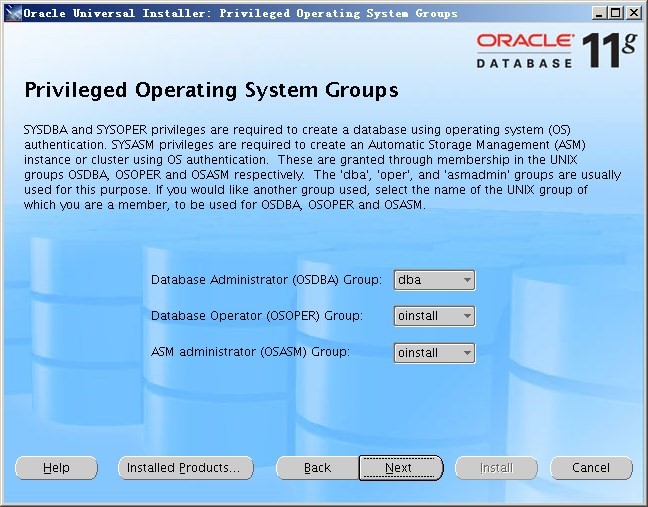Screen dimensions: 648x507
Task: Click the Database Administrator (OSDBA) Group label
Action: tap(266, 281)
